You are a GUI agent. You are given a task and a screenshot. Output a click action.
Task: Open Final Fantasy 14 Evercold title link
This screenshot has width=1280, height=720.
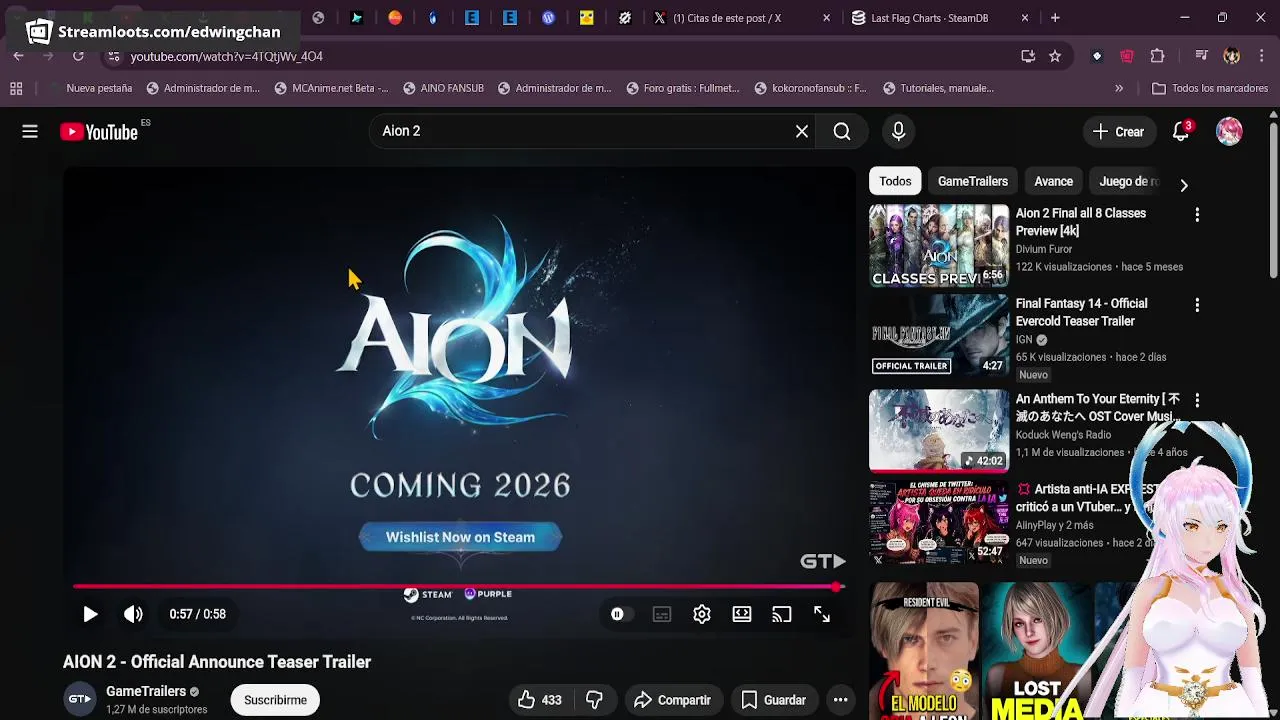tap(1082, 312)
